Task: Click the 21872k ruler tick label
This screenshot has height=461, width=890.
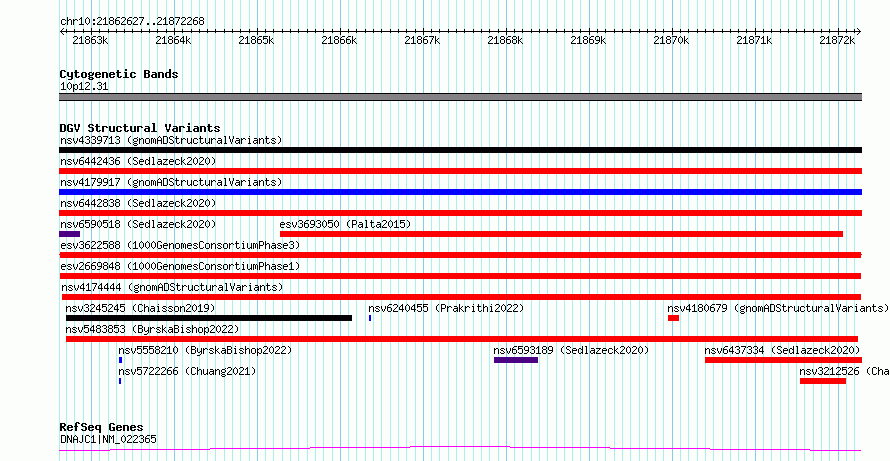Action: click(x=838, y=40)
